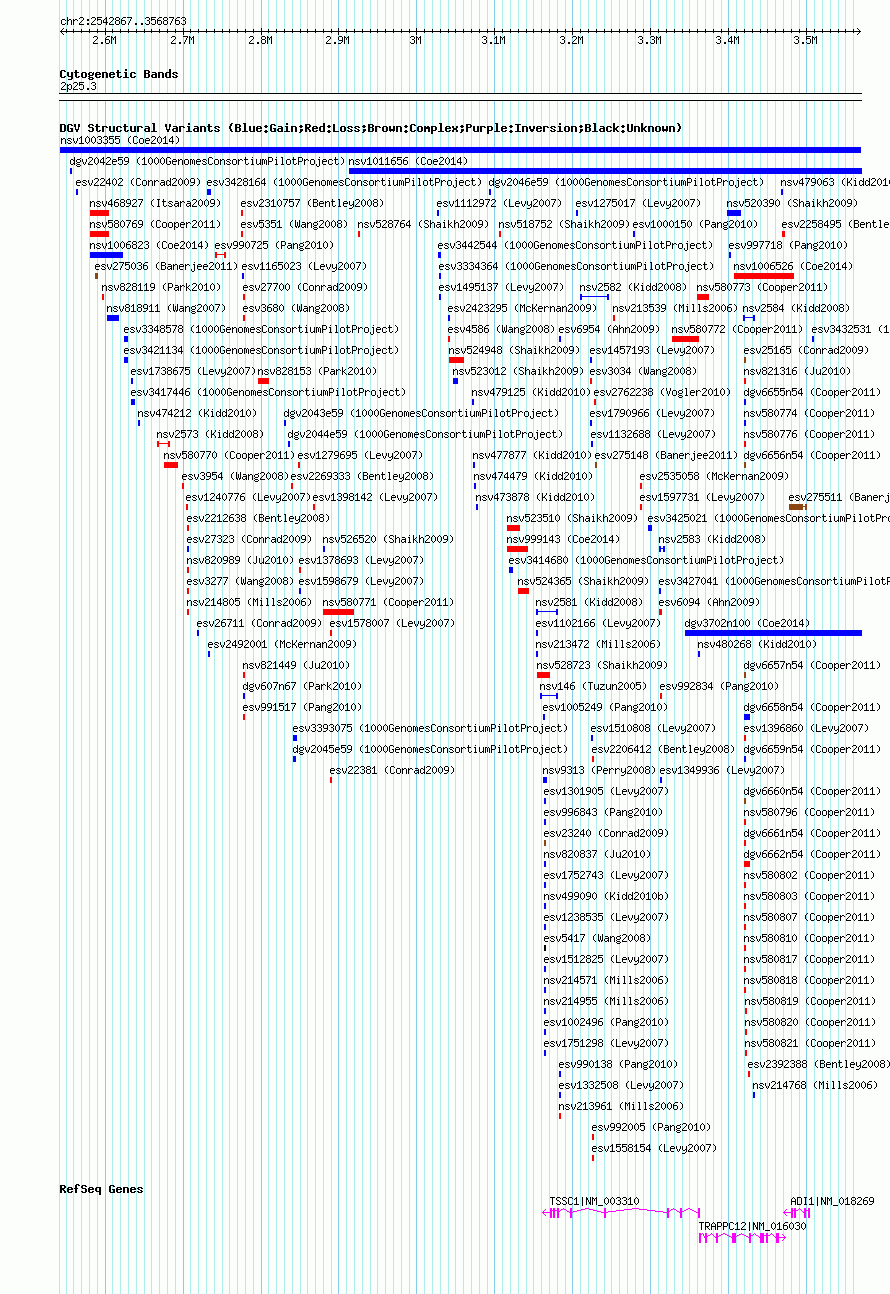Image resolution: width=890 pixels, height=1294 pixels.
Task: Select the nsv1006823 (Coe2014) label
Action: coord(149,245)
